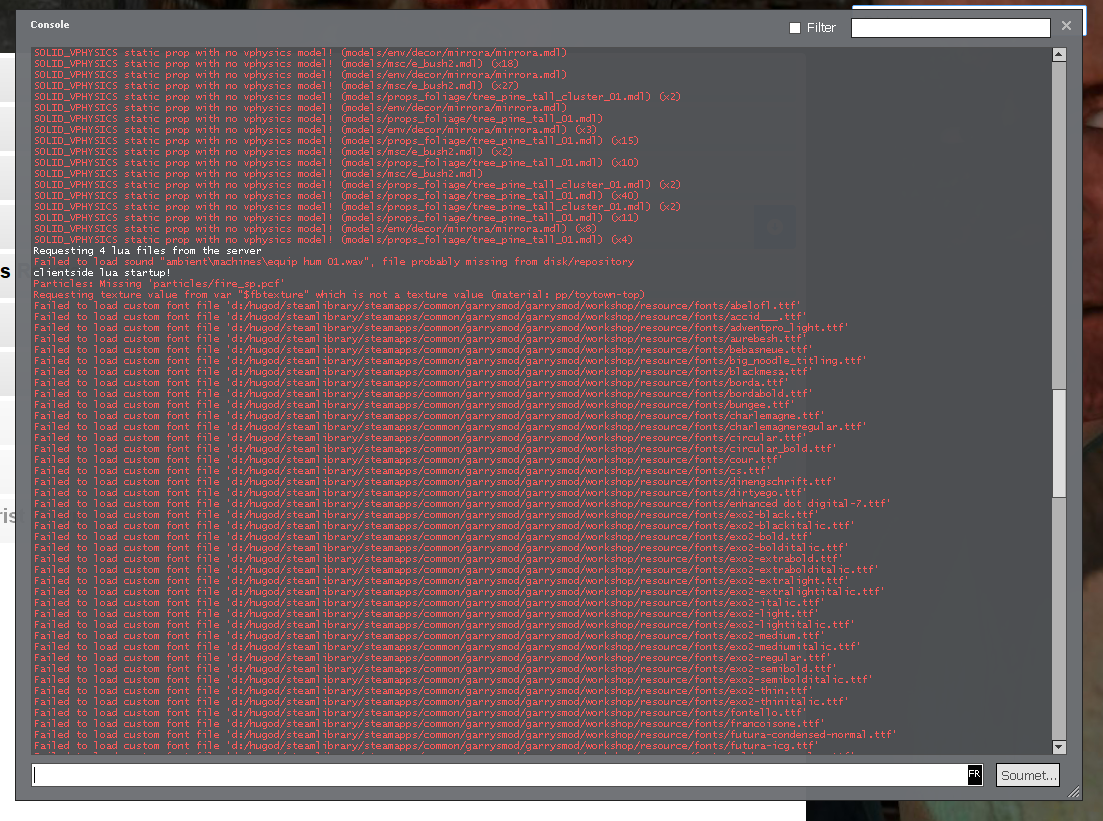Select the '$fbtexture' texture value warning line
Image resolution: width=1103 pixels, height=821 pixels.
point(339,295)
